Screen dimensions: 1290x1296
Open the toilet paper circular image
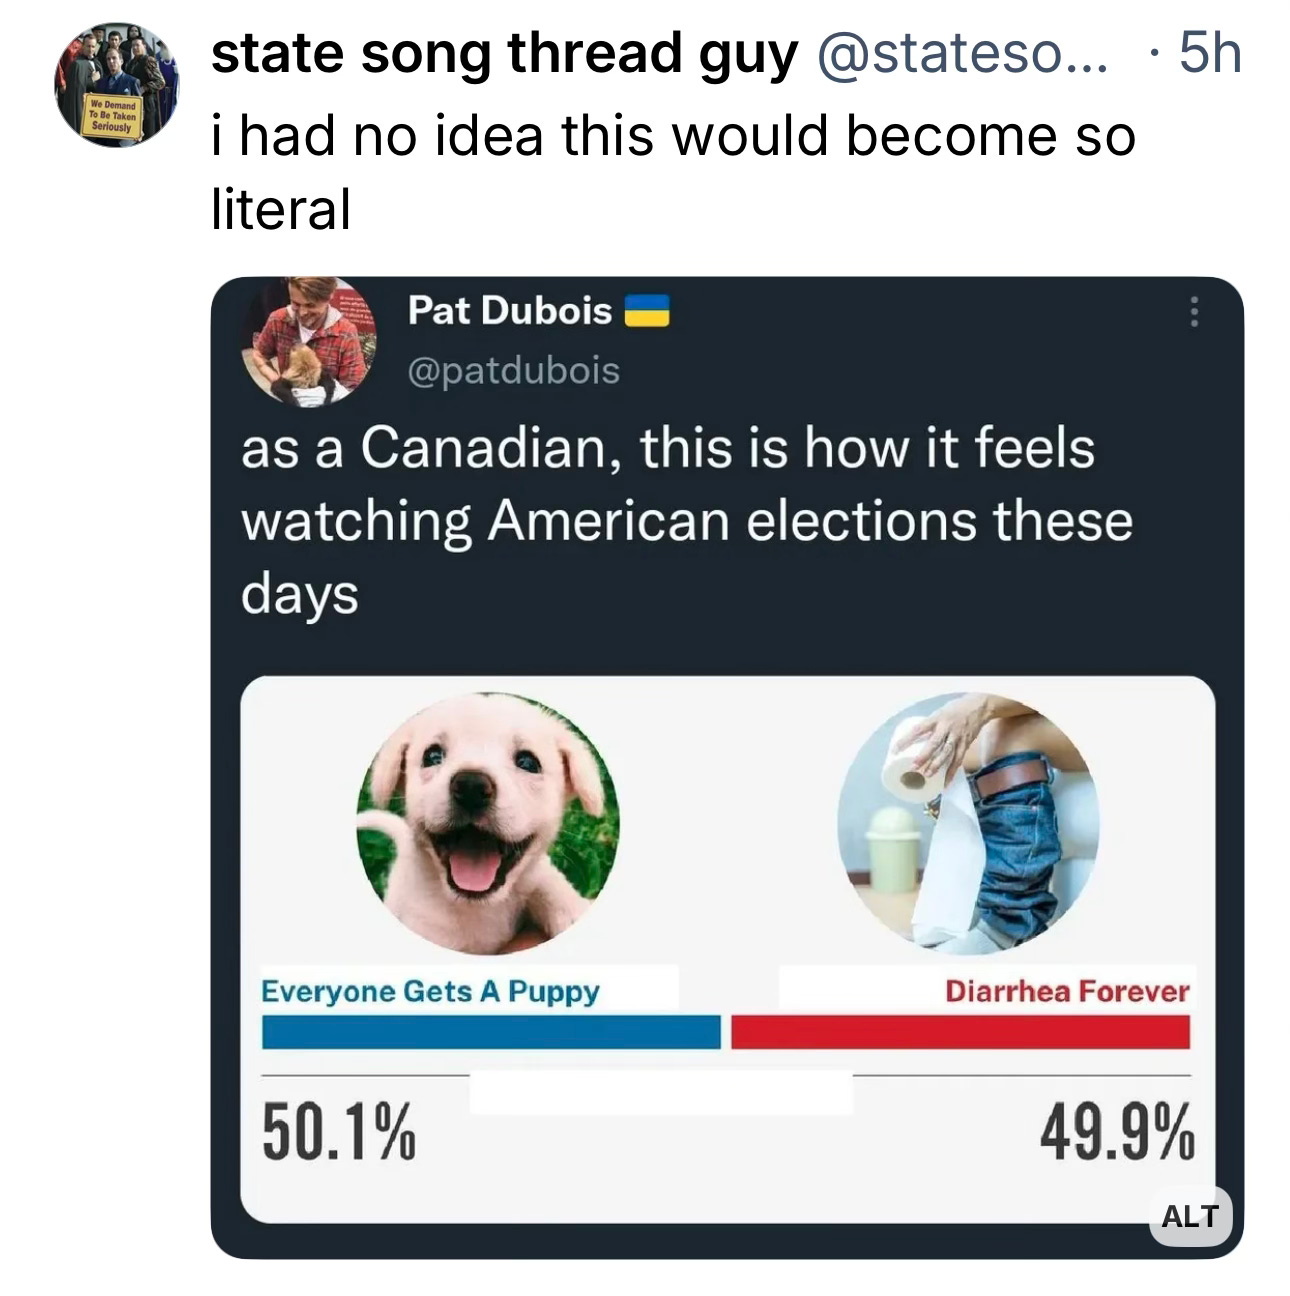click(x=968, y=823)
